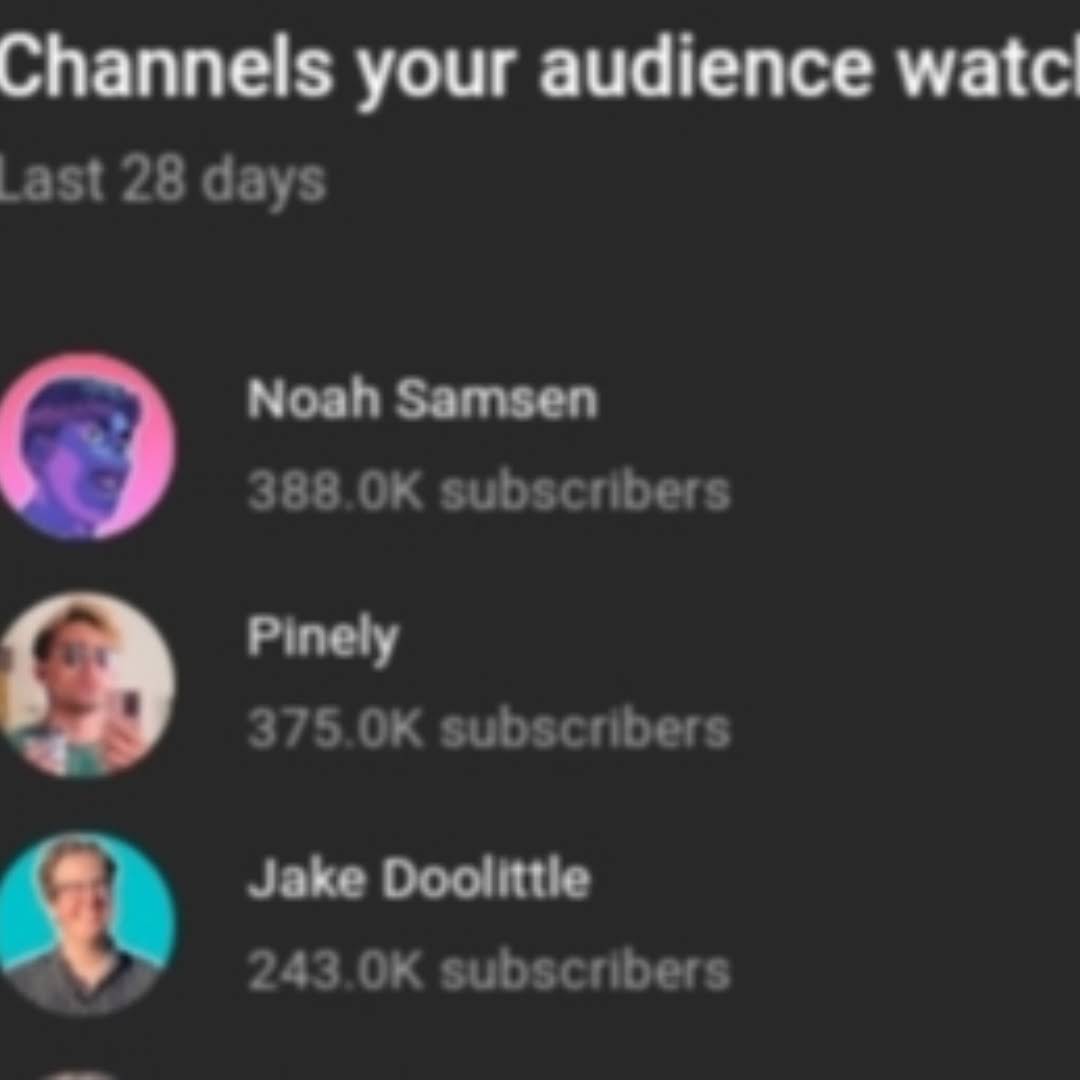
Task: Click the word subscribers under Noah Samsen
Action: tap(585, 492)
